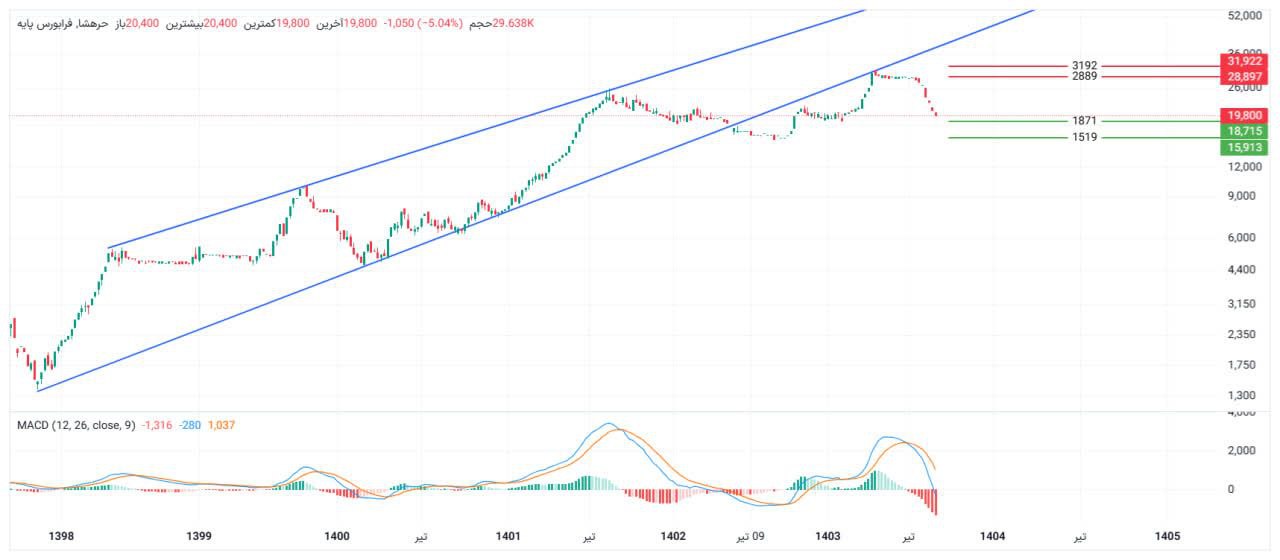Viewport: 1280px width, 560px height.
Task: Click the red horizontal line labeled 2889
Action: (x=1000, y=76)
